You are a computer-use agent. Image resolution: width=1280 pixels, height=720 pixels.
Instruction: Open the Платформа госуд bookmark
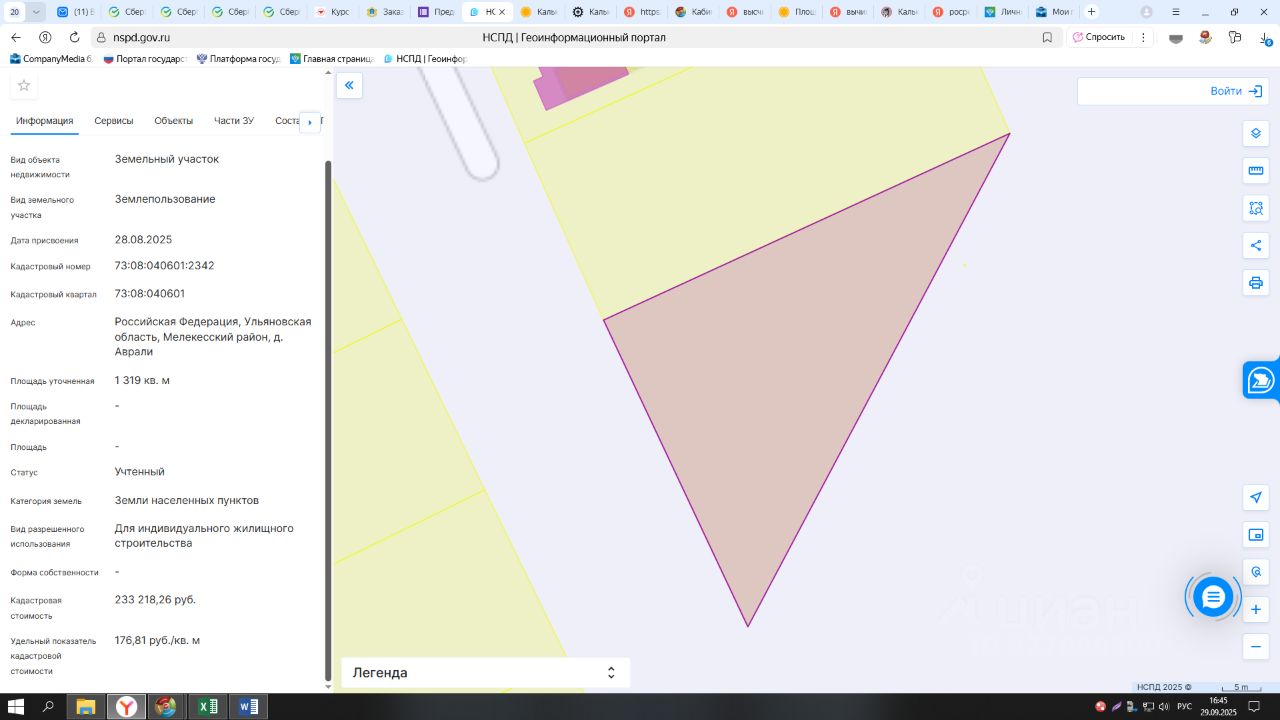click(238, 59)
